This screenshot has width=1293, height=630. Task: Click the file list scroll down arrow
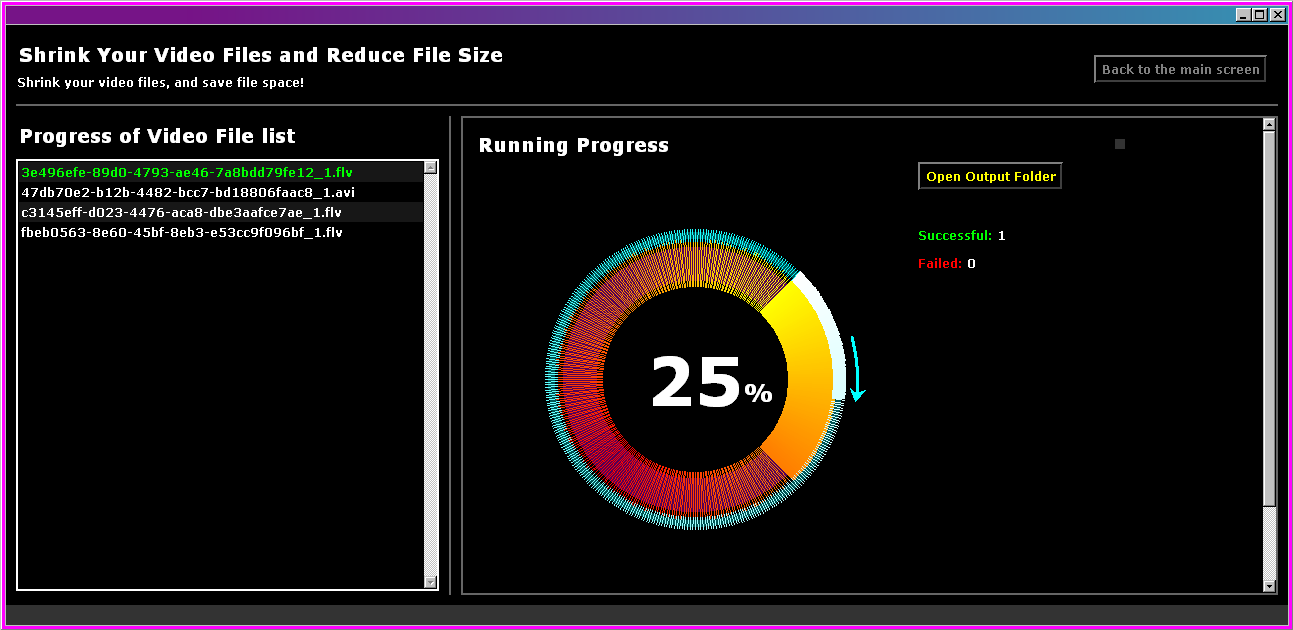(431, 582)
